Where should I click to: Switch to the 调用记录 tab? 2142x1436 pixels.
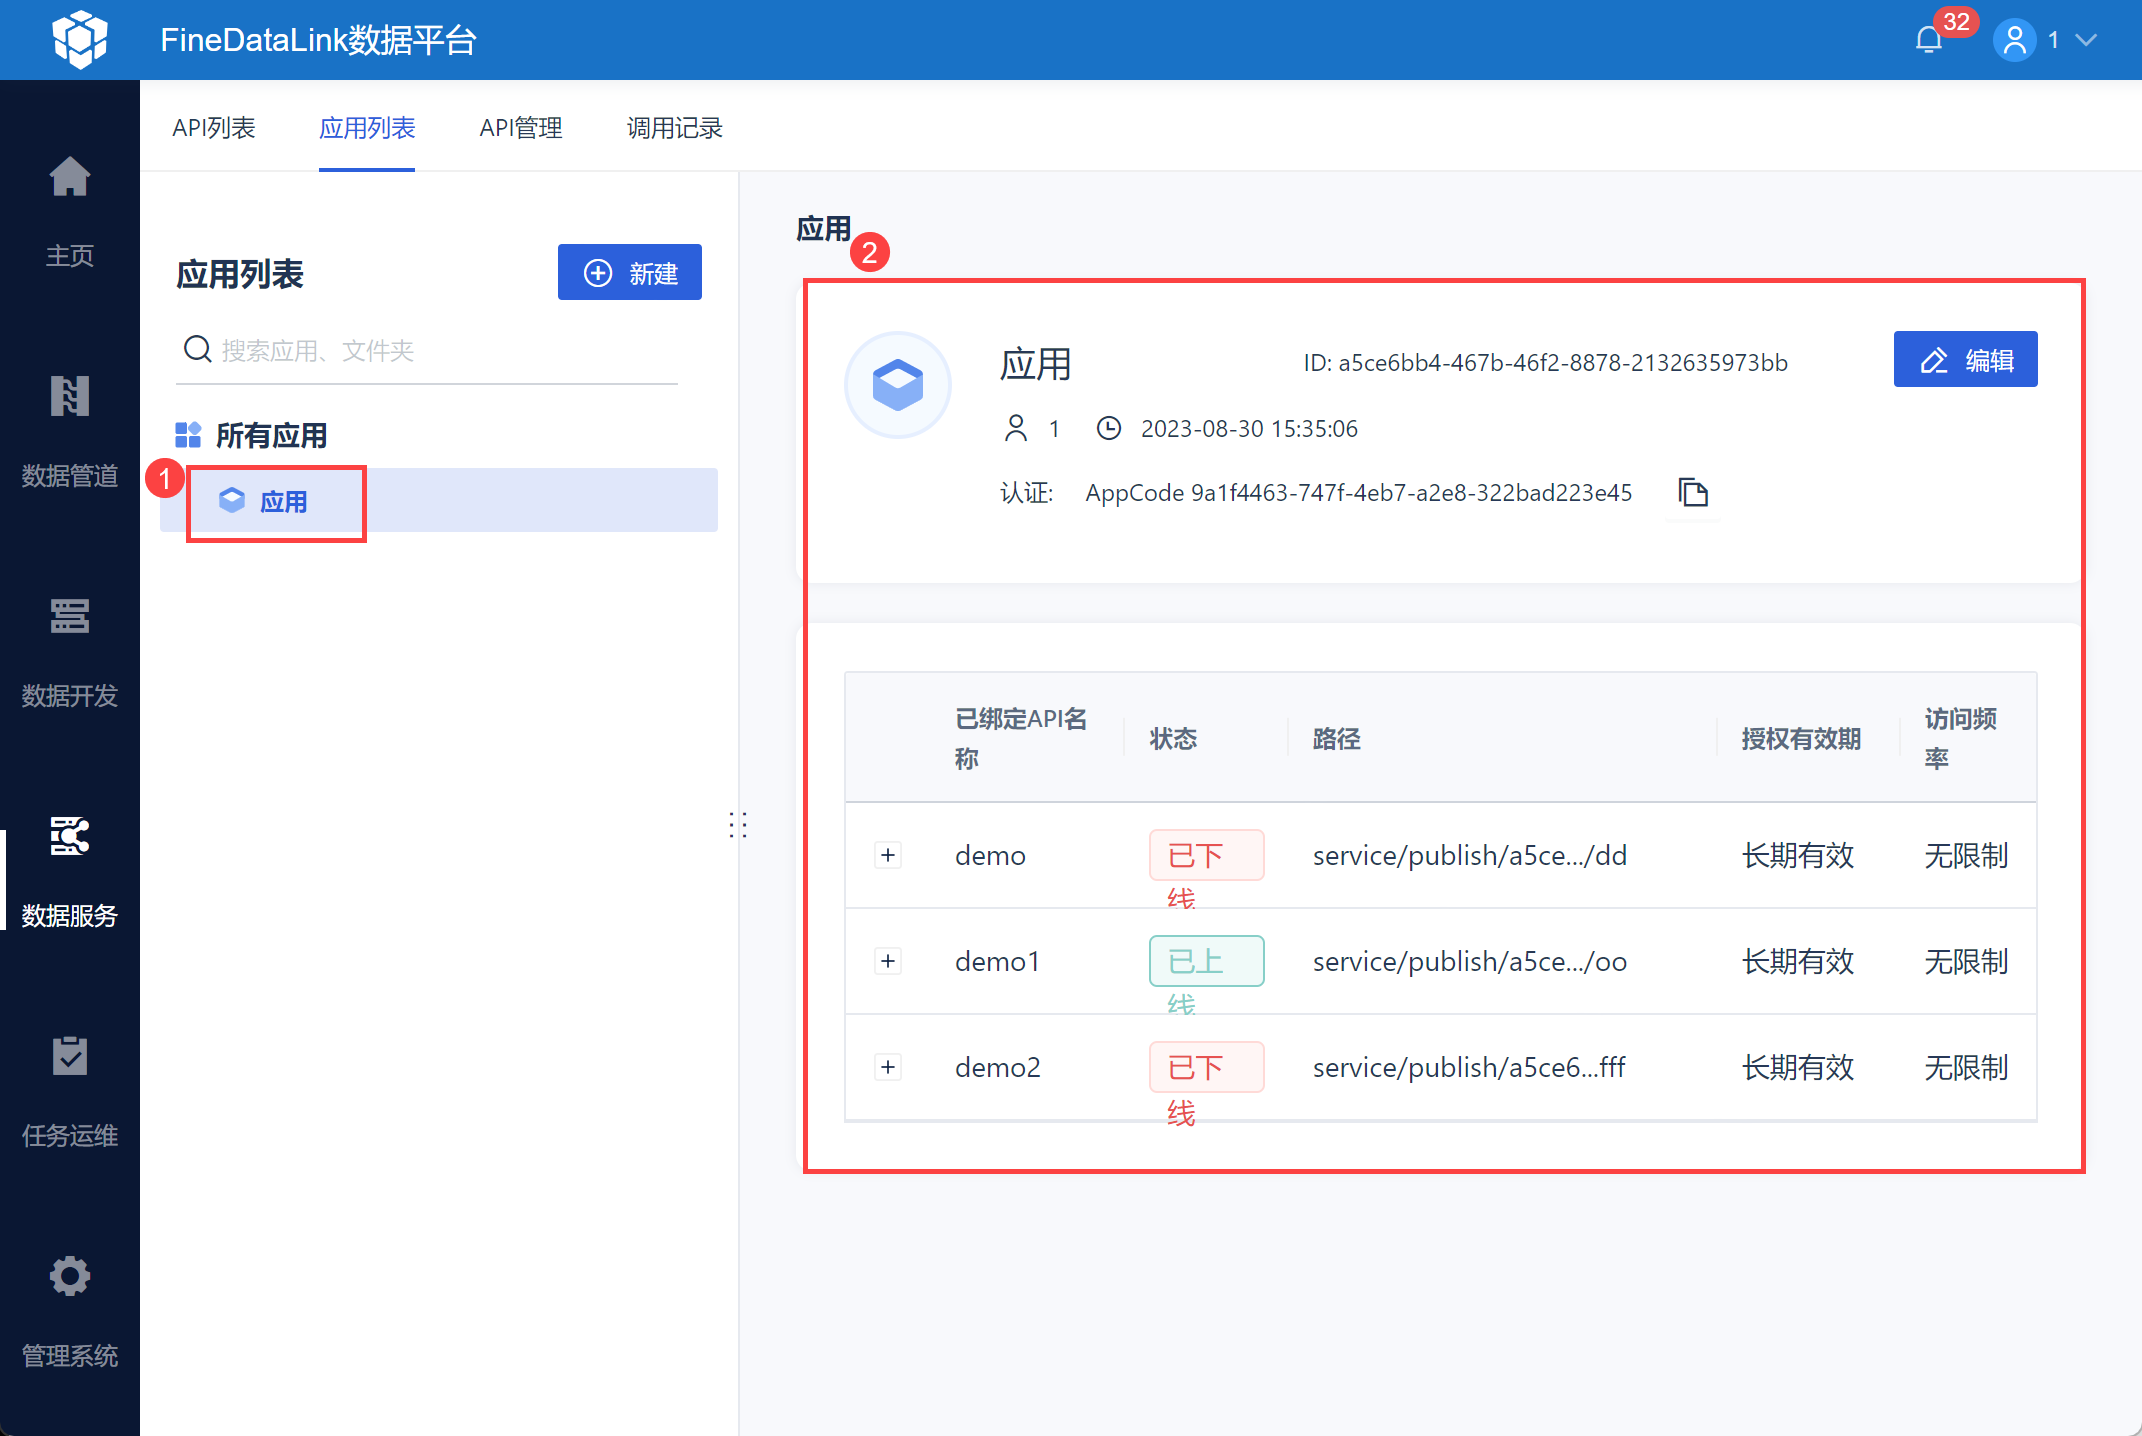[674, 128]
